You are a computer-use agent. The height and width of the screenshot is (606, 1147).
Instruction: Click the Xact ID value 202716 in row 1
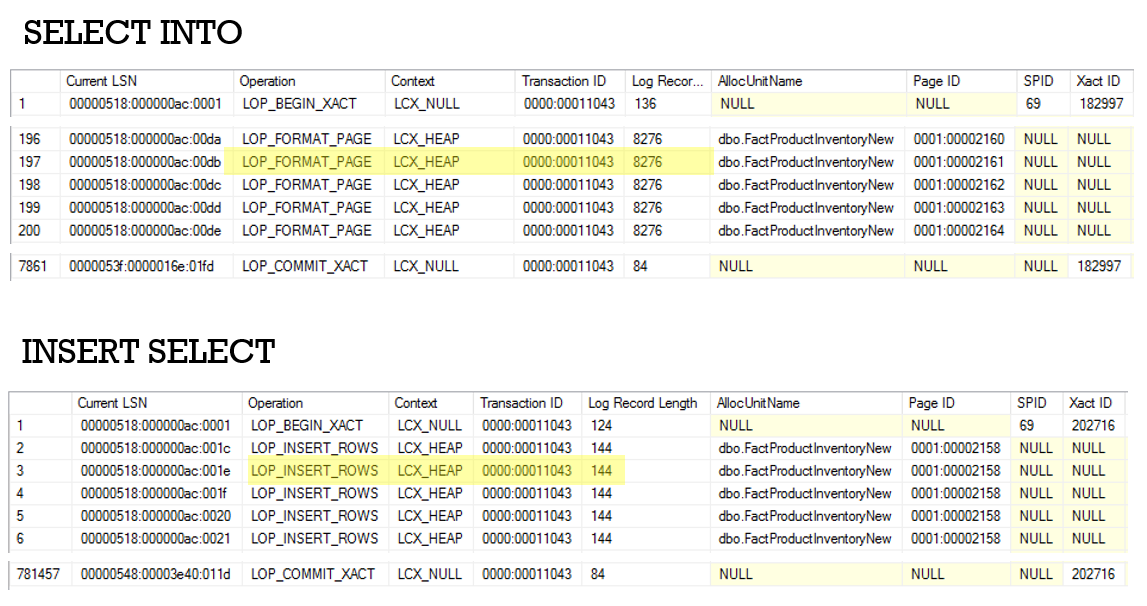[1096, 425]
